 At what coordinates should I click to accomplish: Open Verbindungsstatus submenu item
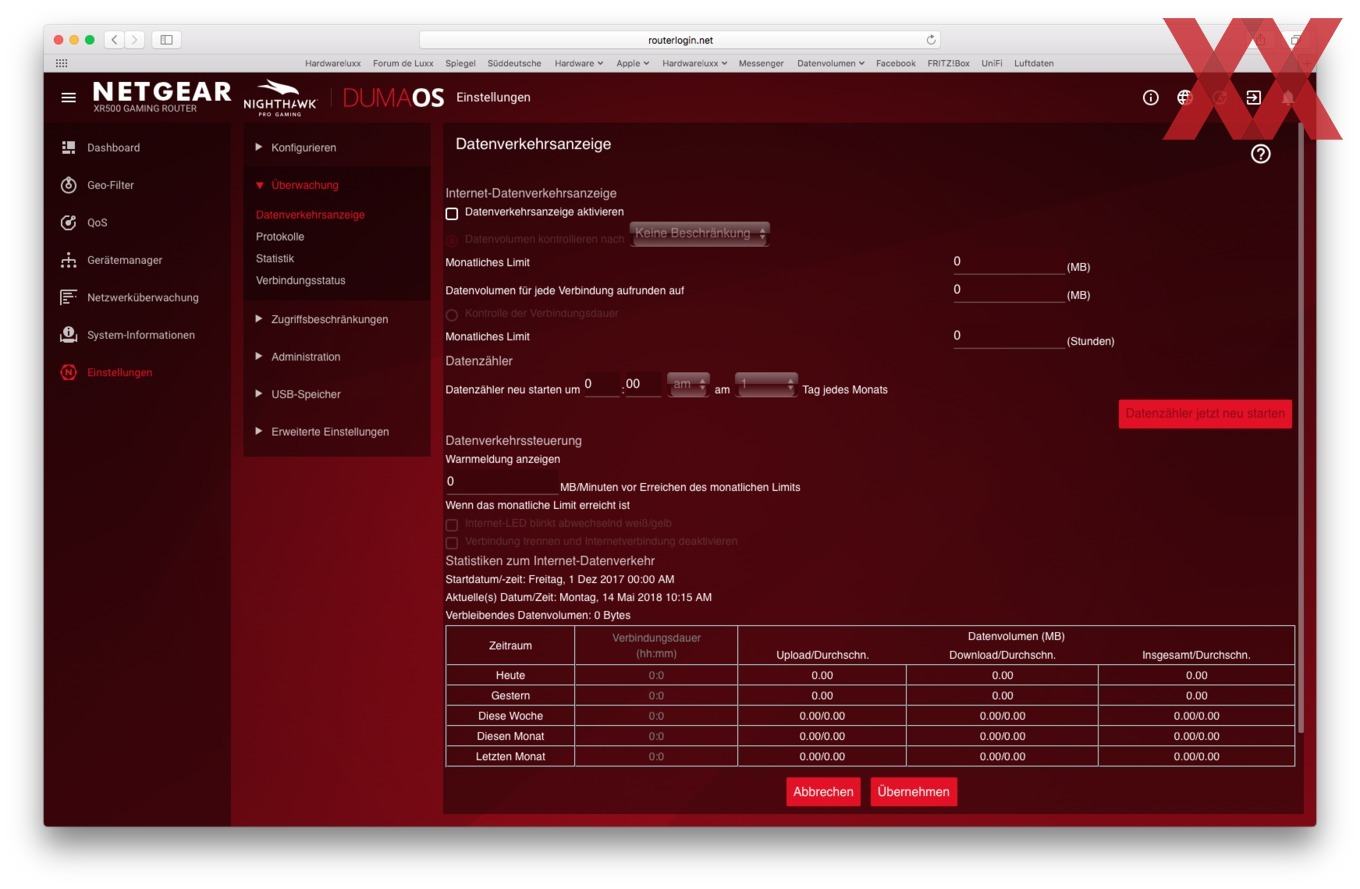300,281
